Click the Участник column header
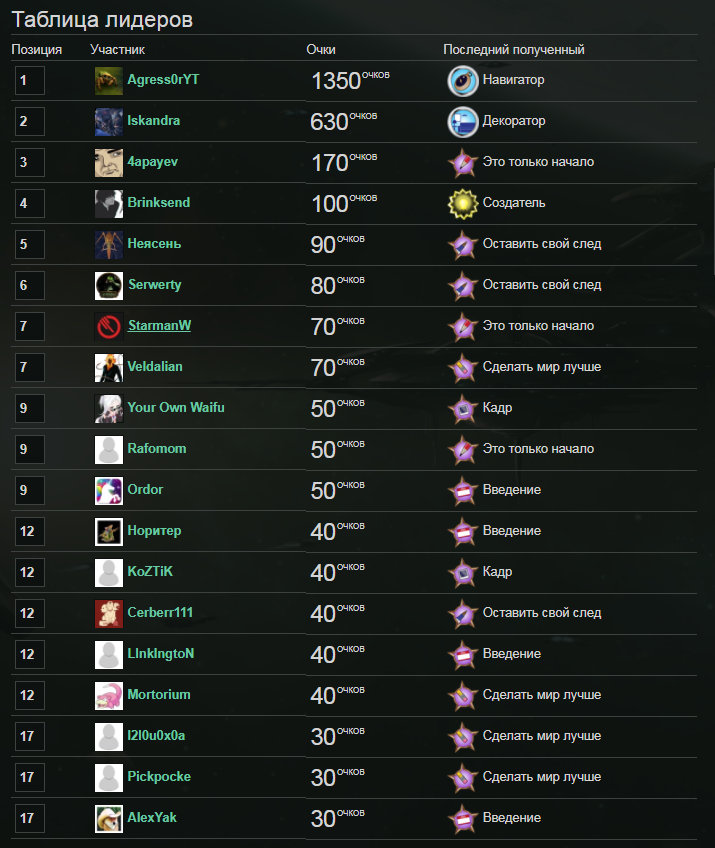Screen dimensions: 715x848 click(x=117, y=49)
